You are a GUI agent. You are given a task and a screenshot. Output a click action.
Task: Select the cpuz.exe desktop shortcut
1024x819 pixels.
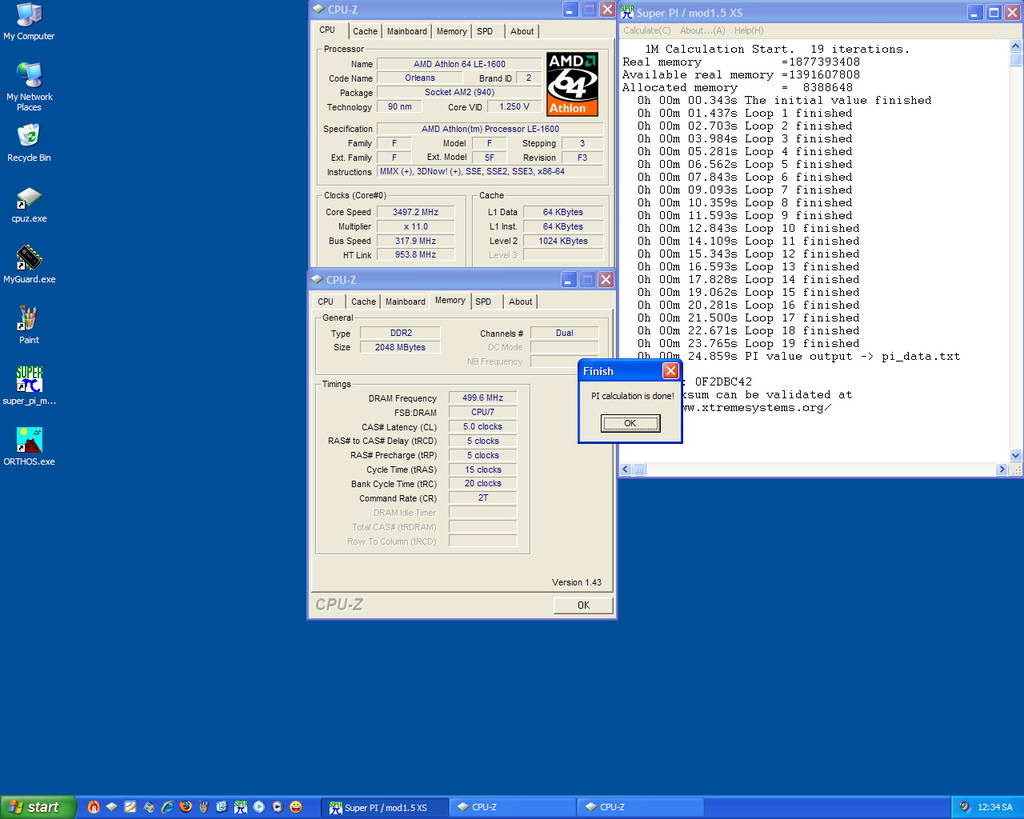[x=29, y=204]
